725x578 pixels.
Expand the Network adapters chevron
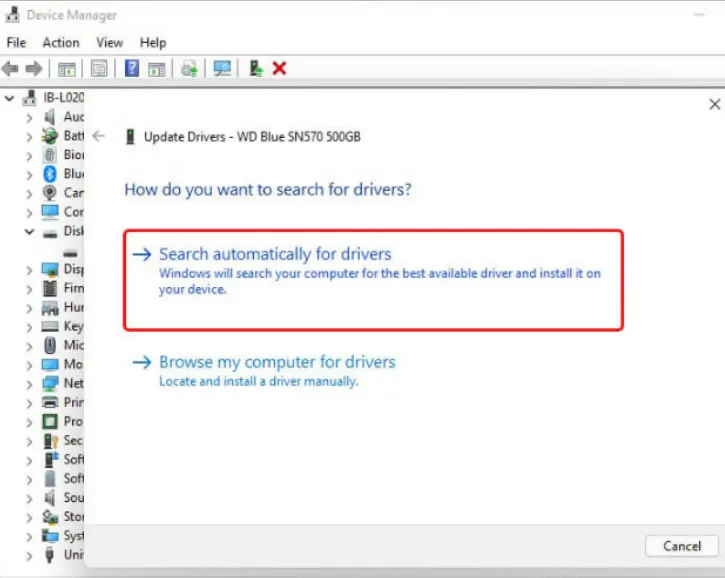pos(29,384)
